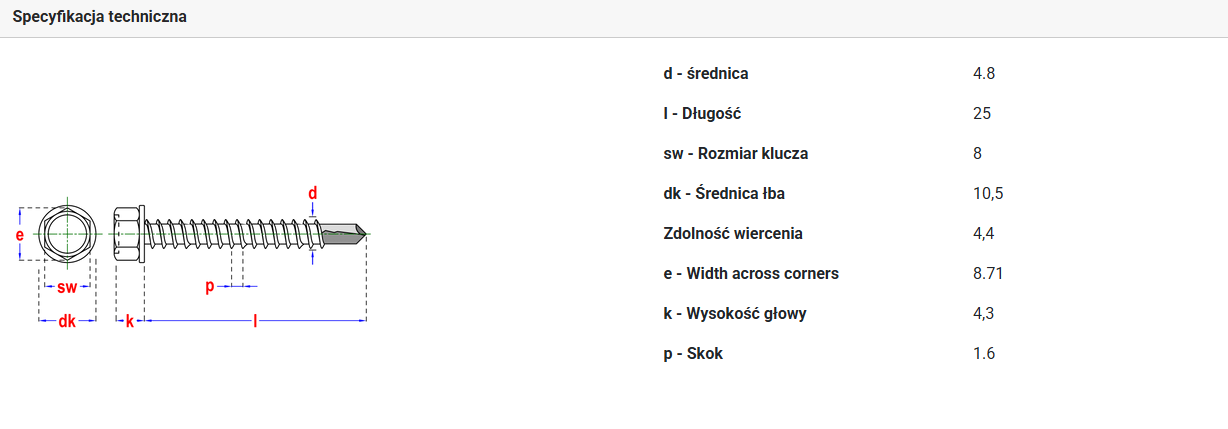The height and width of the screenshot is (429, 1228).
Task: Click the hex head front view diagram
Action: pos(67,236)
